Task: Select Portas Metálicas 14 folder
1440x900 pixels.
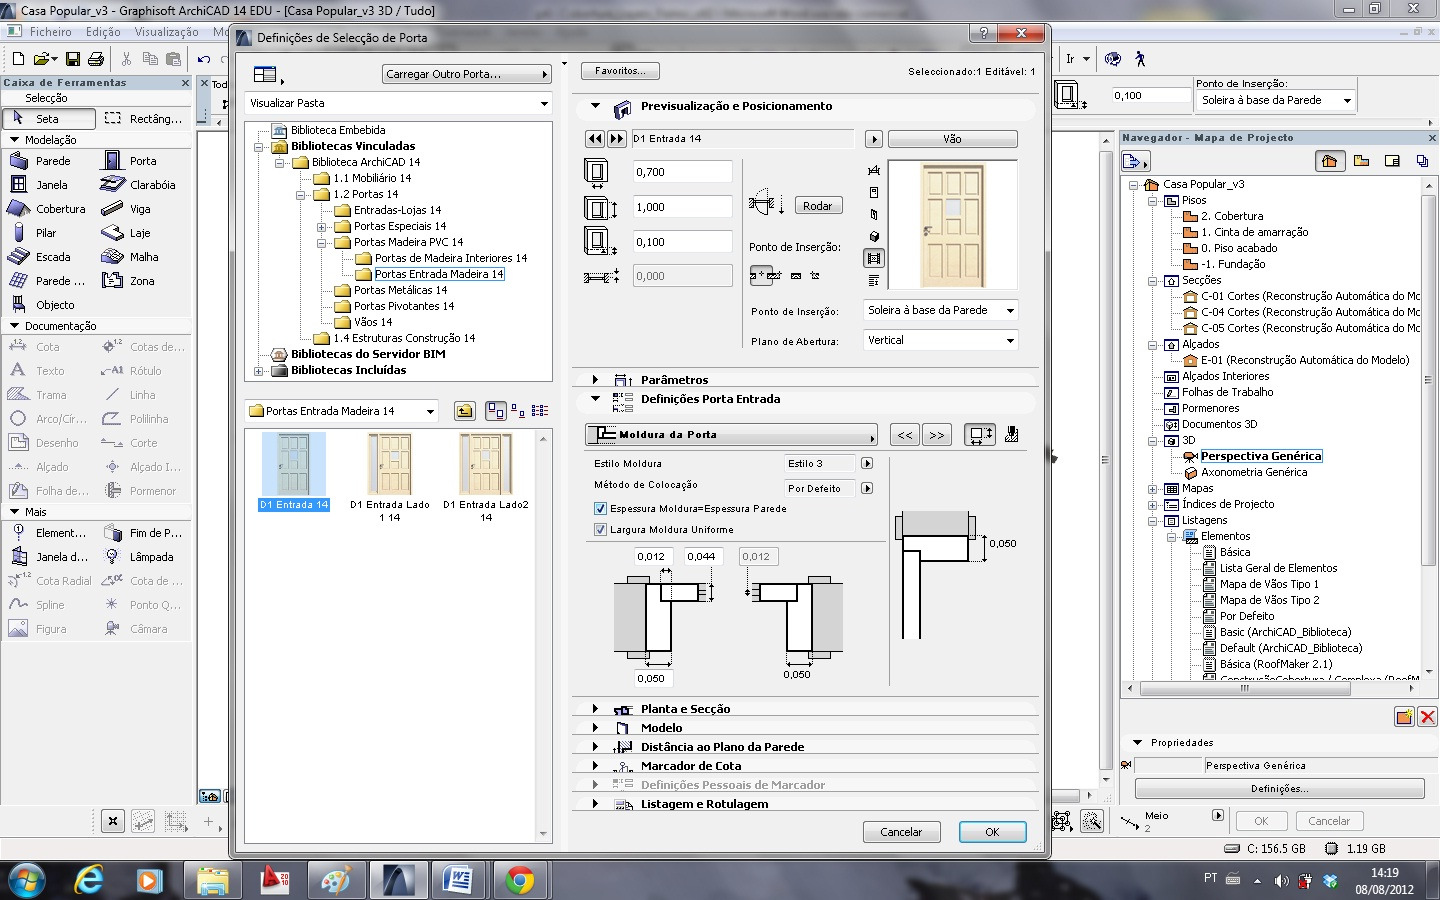Action: tap(400, 290)
